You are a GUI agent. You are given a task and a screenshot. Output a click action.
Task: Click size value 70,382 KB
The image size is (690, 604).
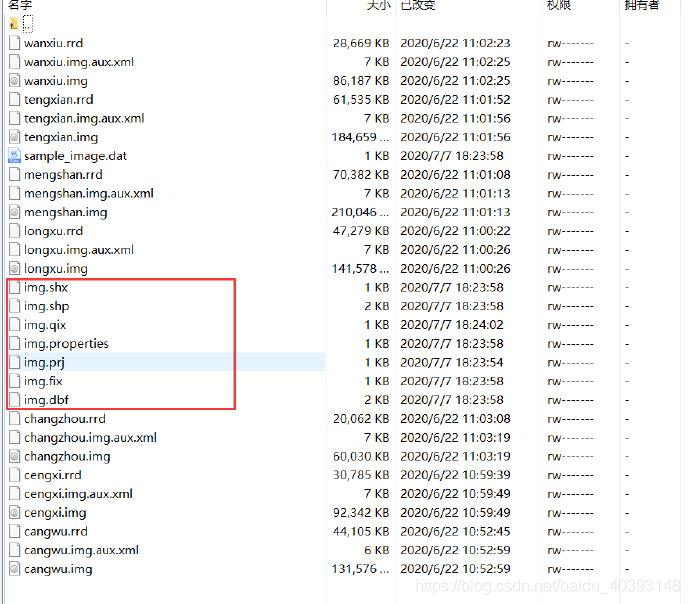pyautogui.click(x=361, y=175)
